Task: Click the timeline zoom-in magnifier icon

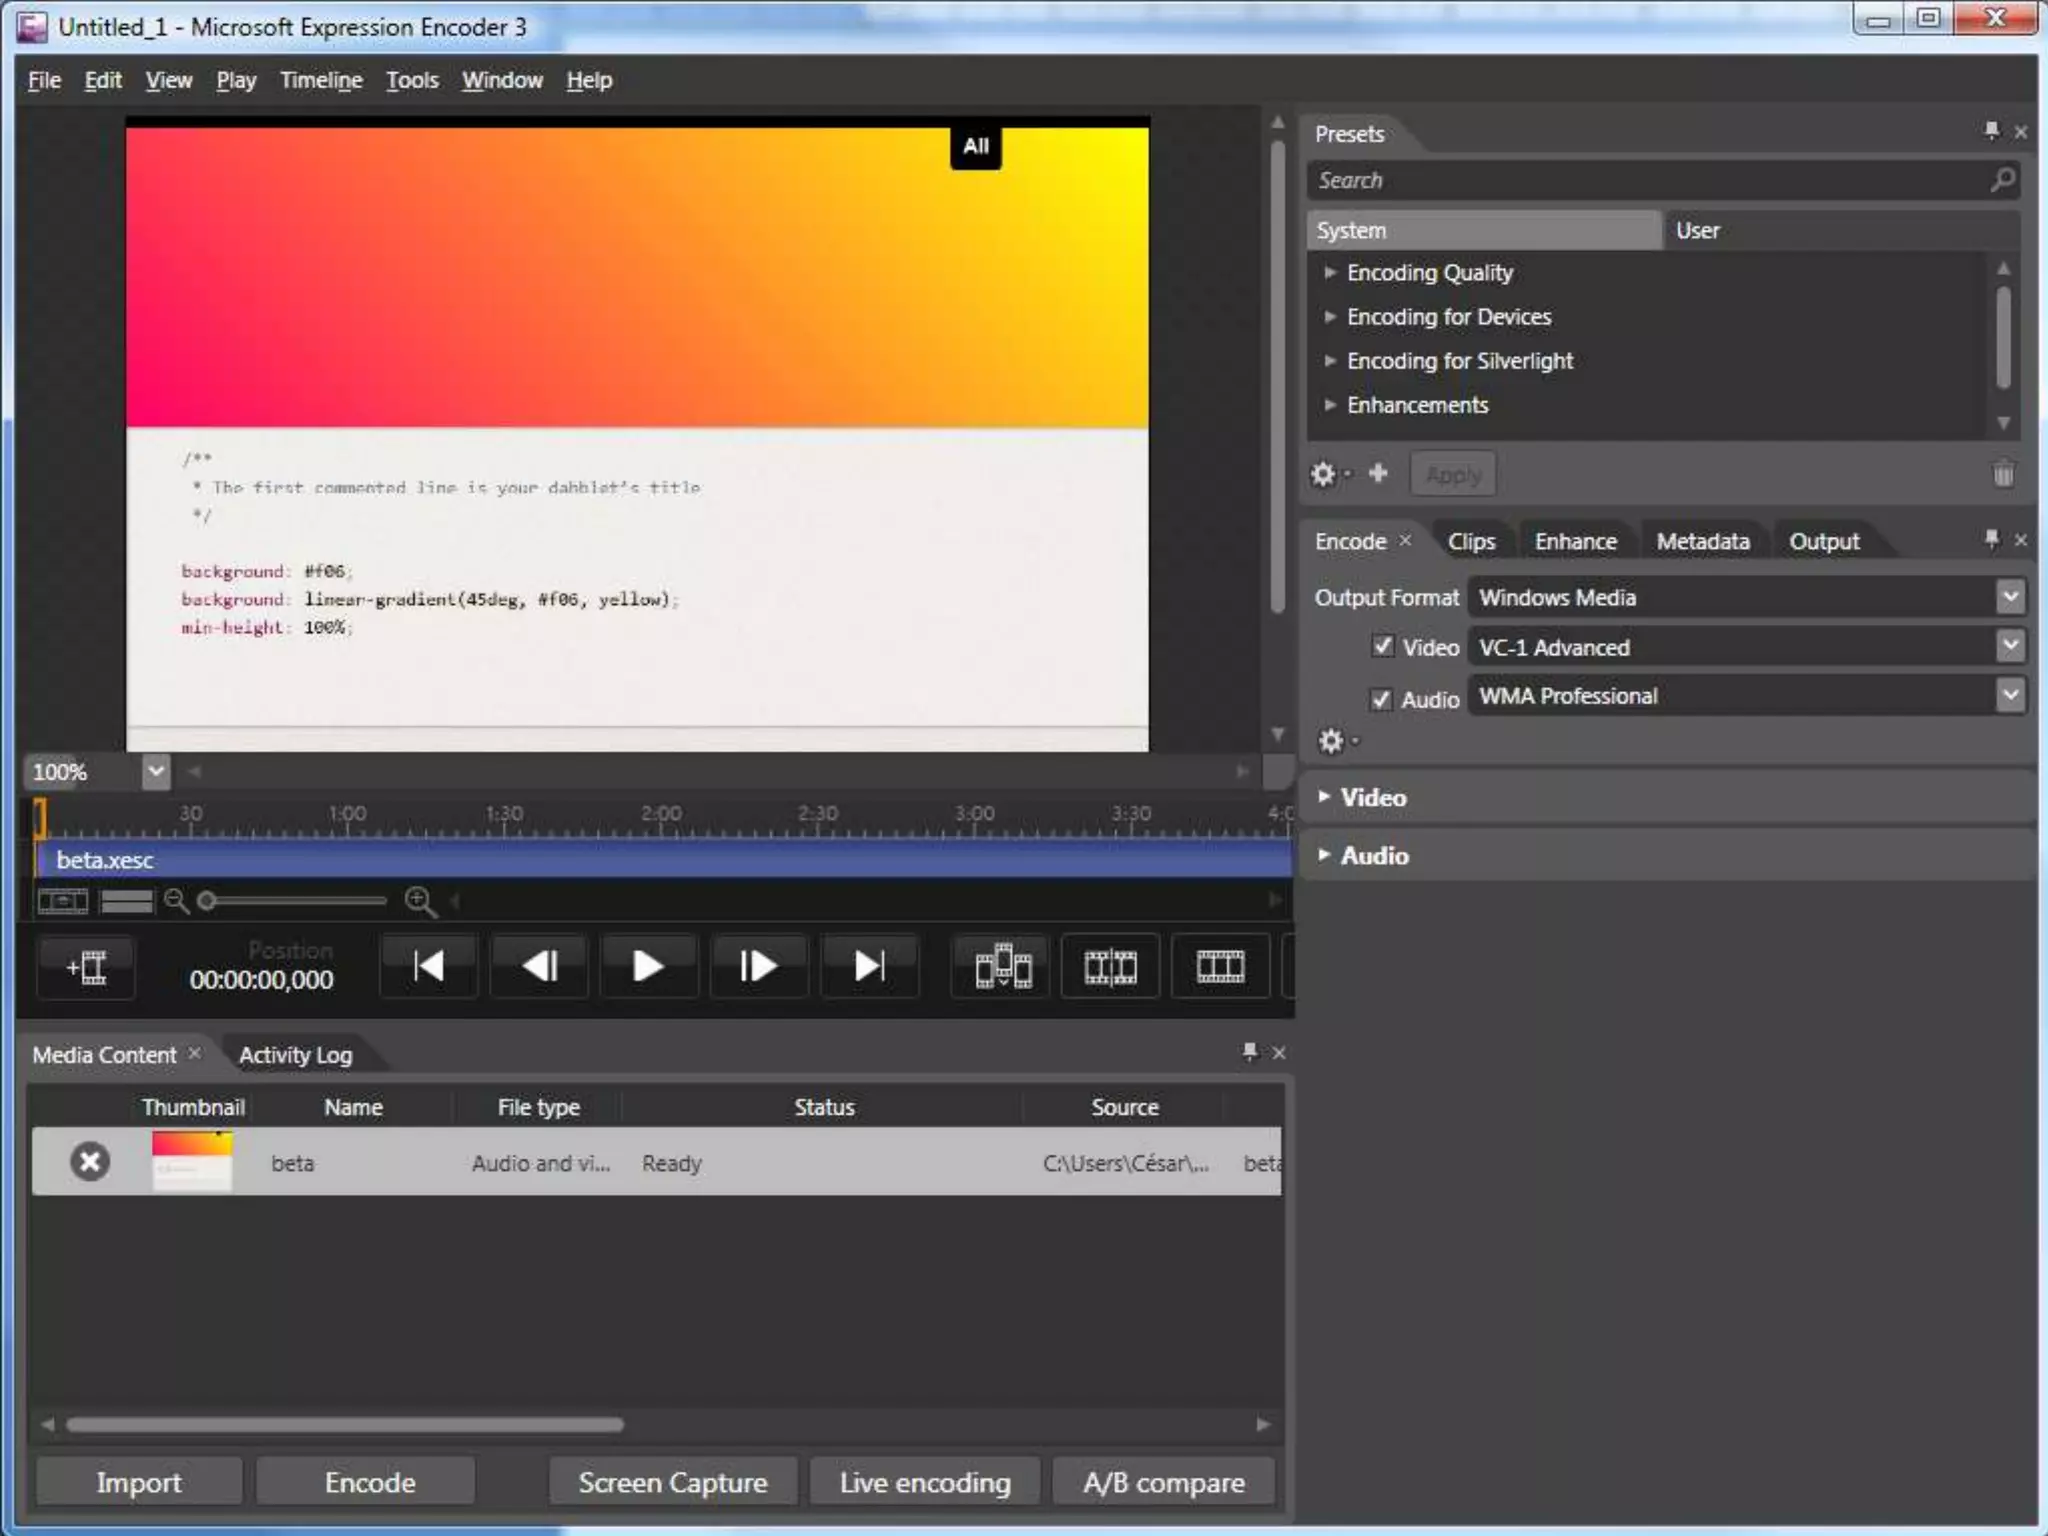Action: (x=420, y=901)
